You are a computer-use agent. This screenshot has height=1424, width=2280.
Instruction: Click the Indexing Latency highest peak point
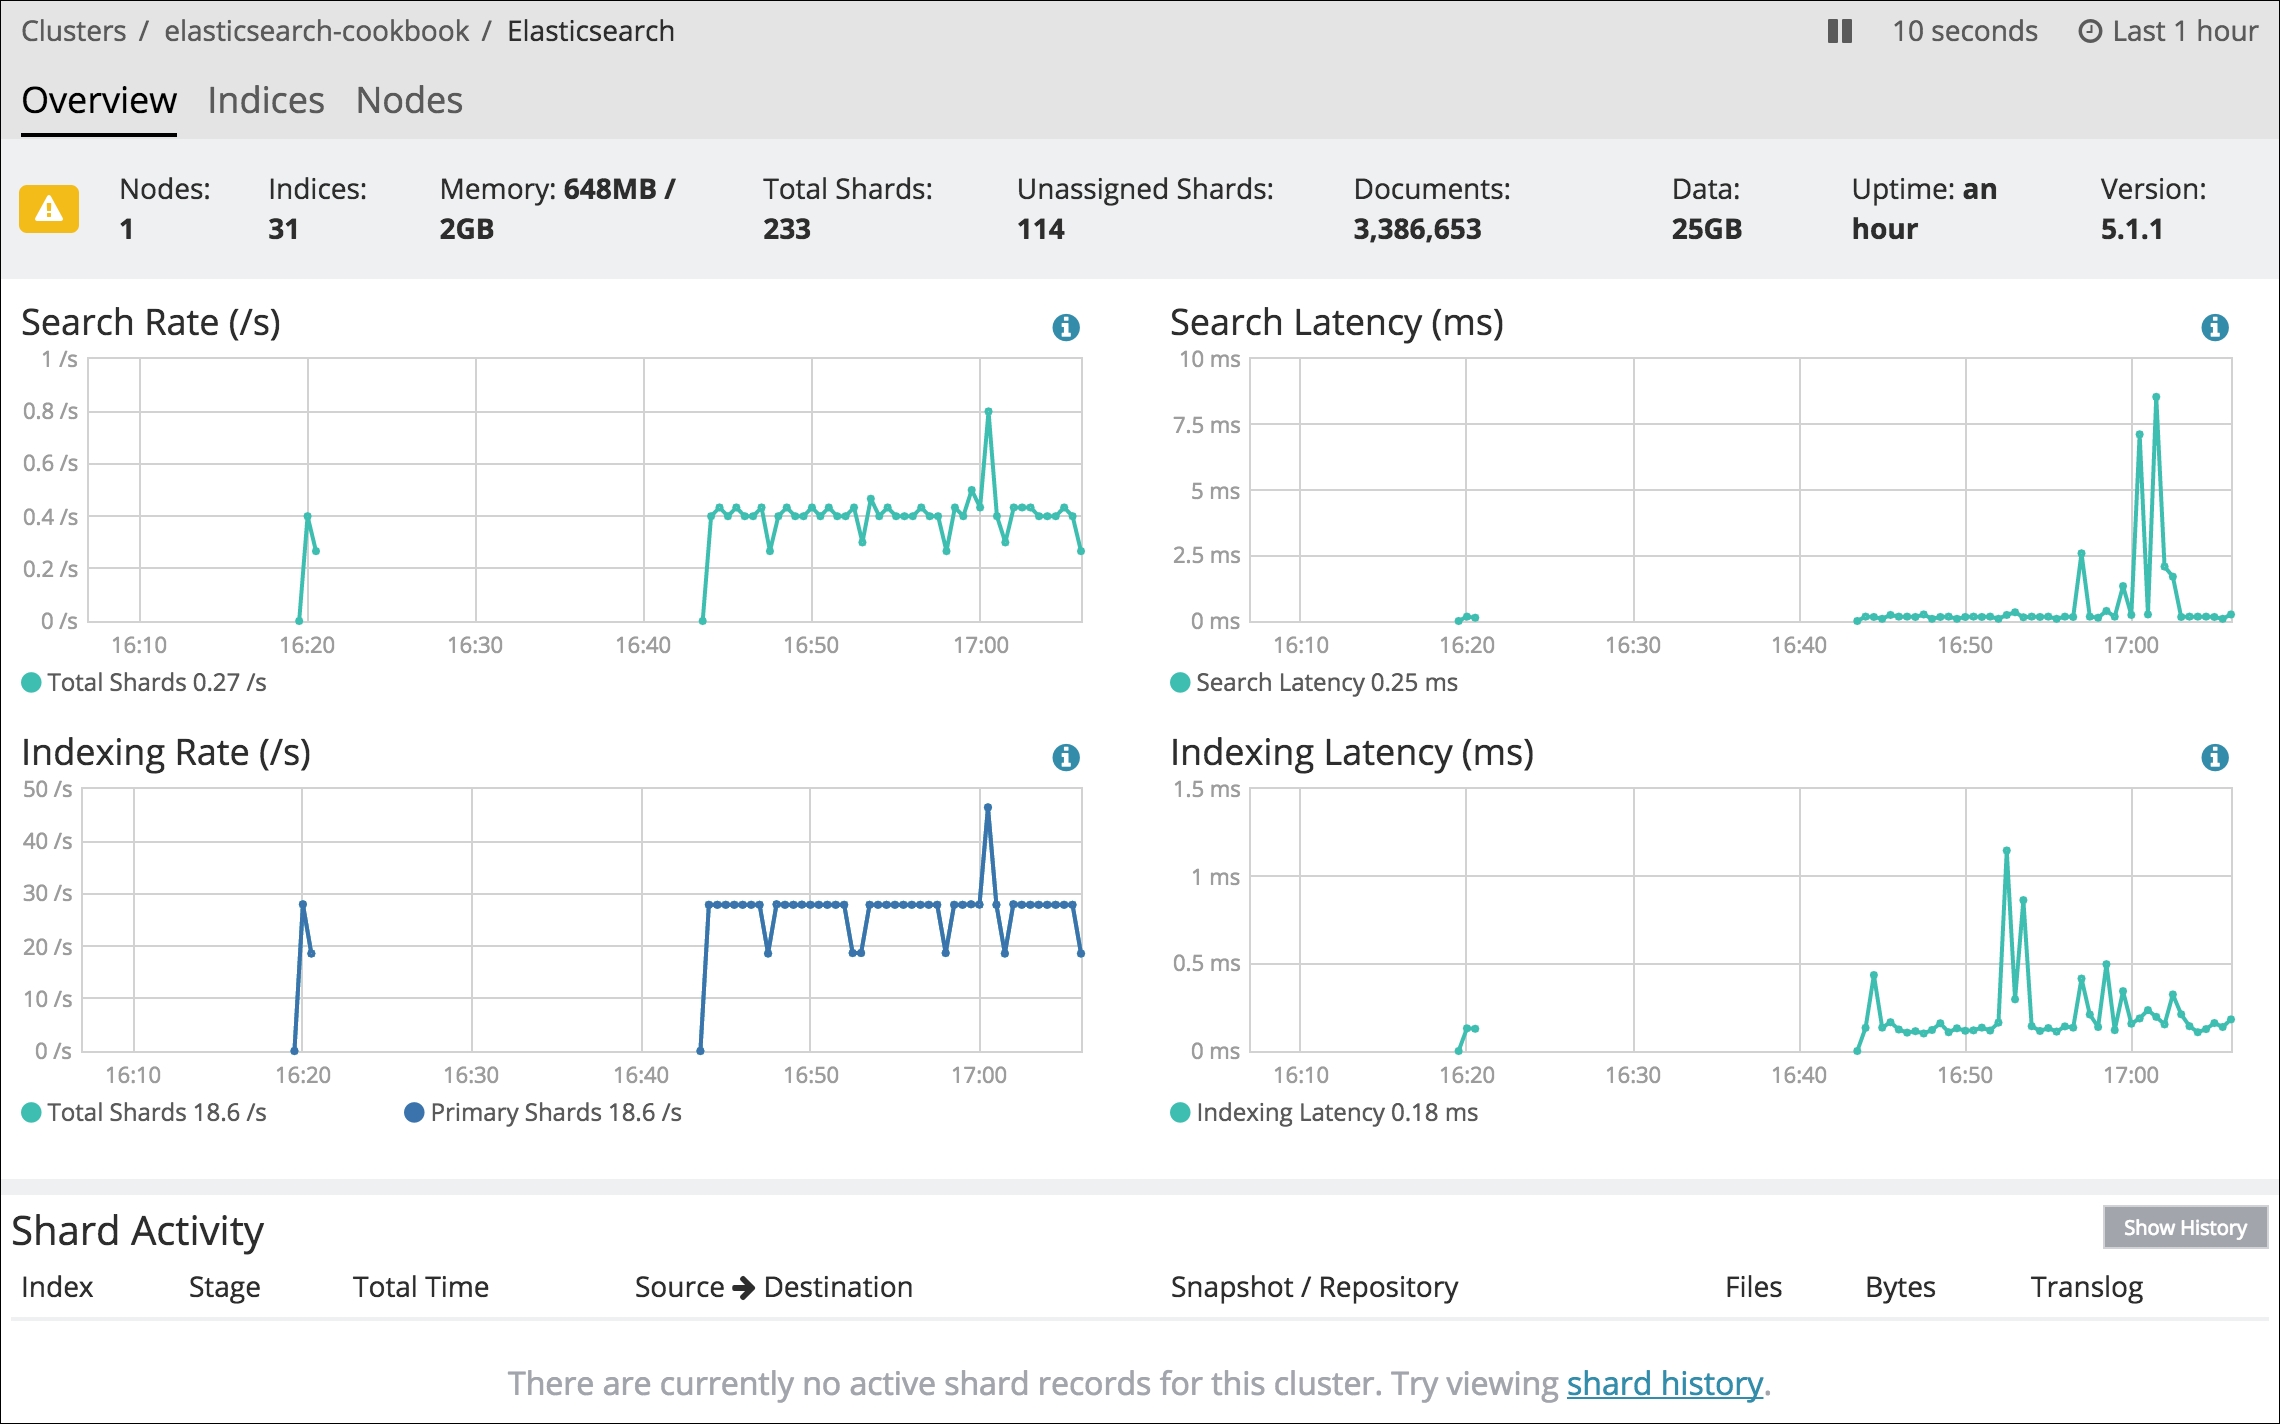[x=2006, y=851]
